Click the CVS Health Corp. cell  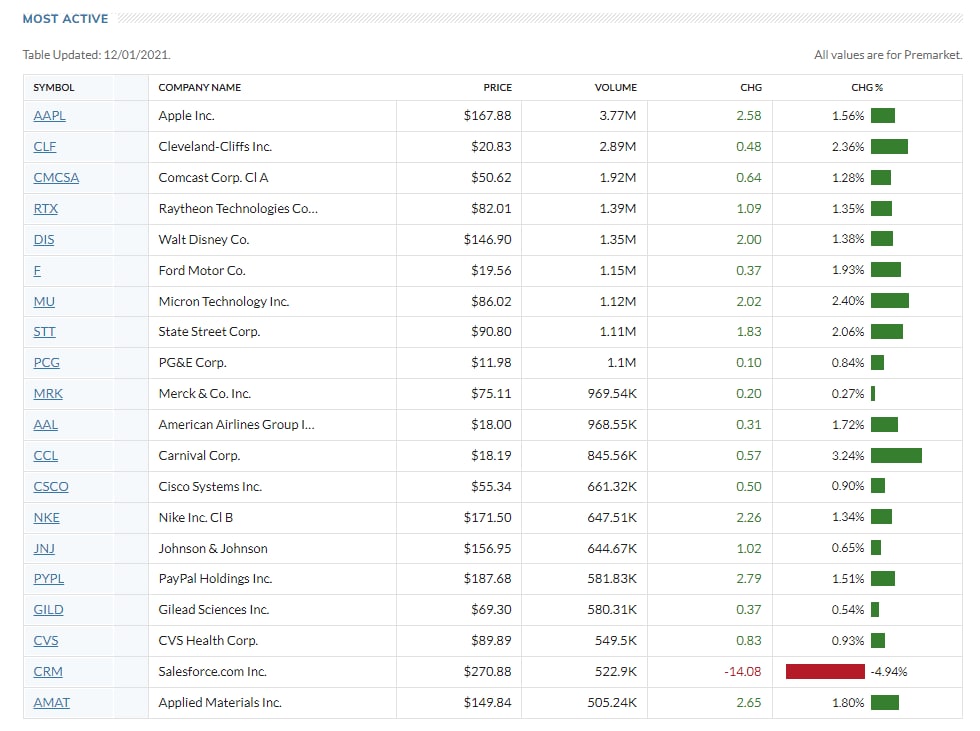coord(208,640)
